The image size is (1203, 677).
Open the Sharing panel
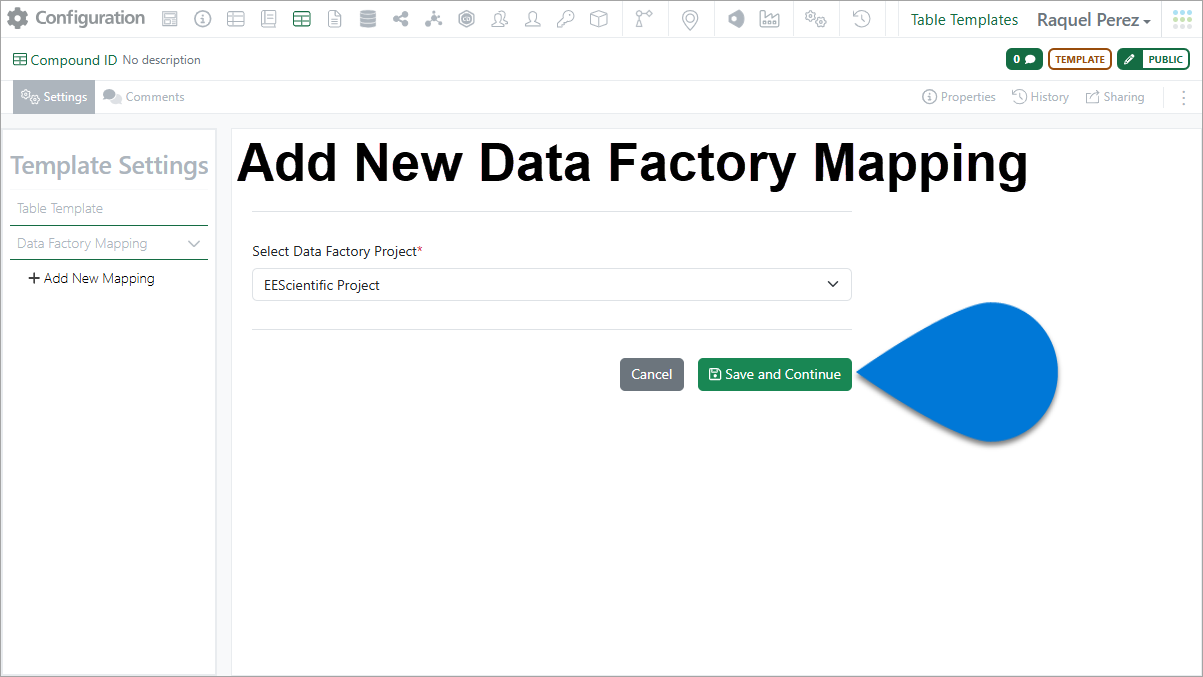[x=1115, y=97]
